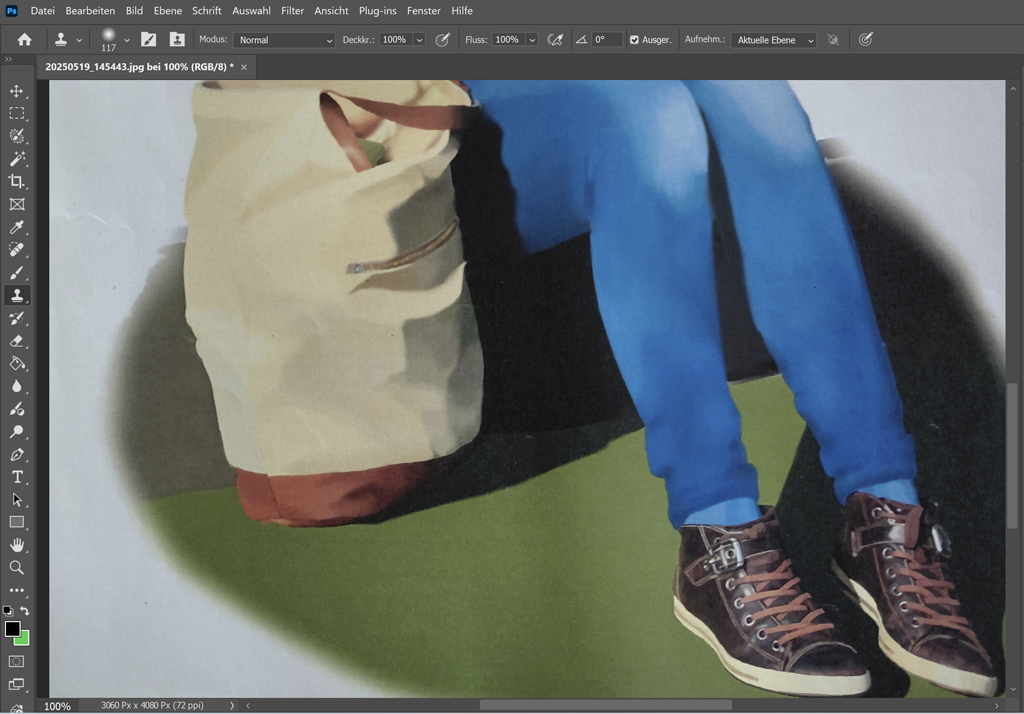The width and height of the screenshot is (1024, 714).
Task: Activate the Spot Healing Brush tool
Action: 17,250
